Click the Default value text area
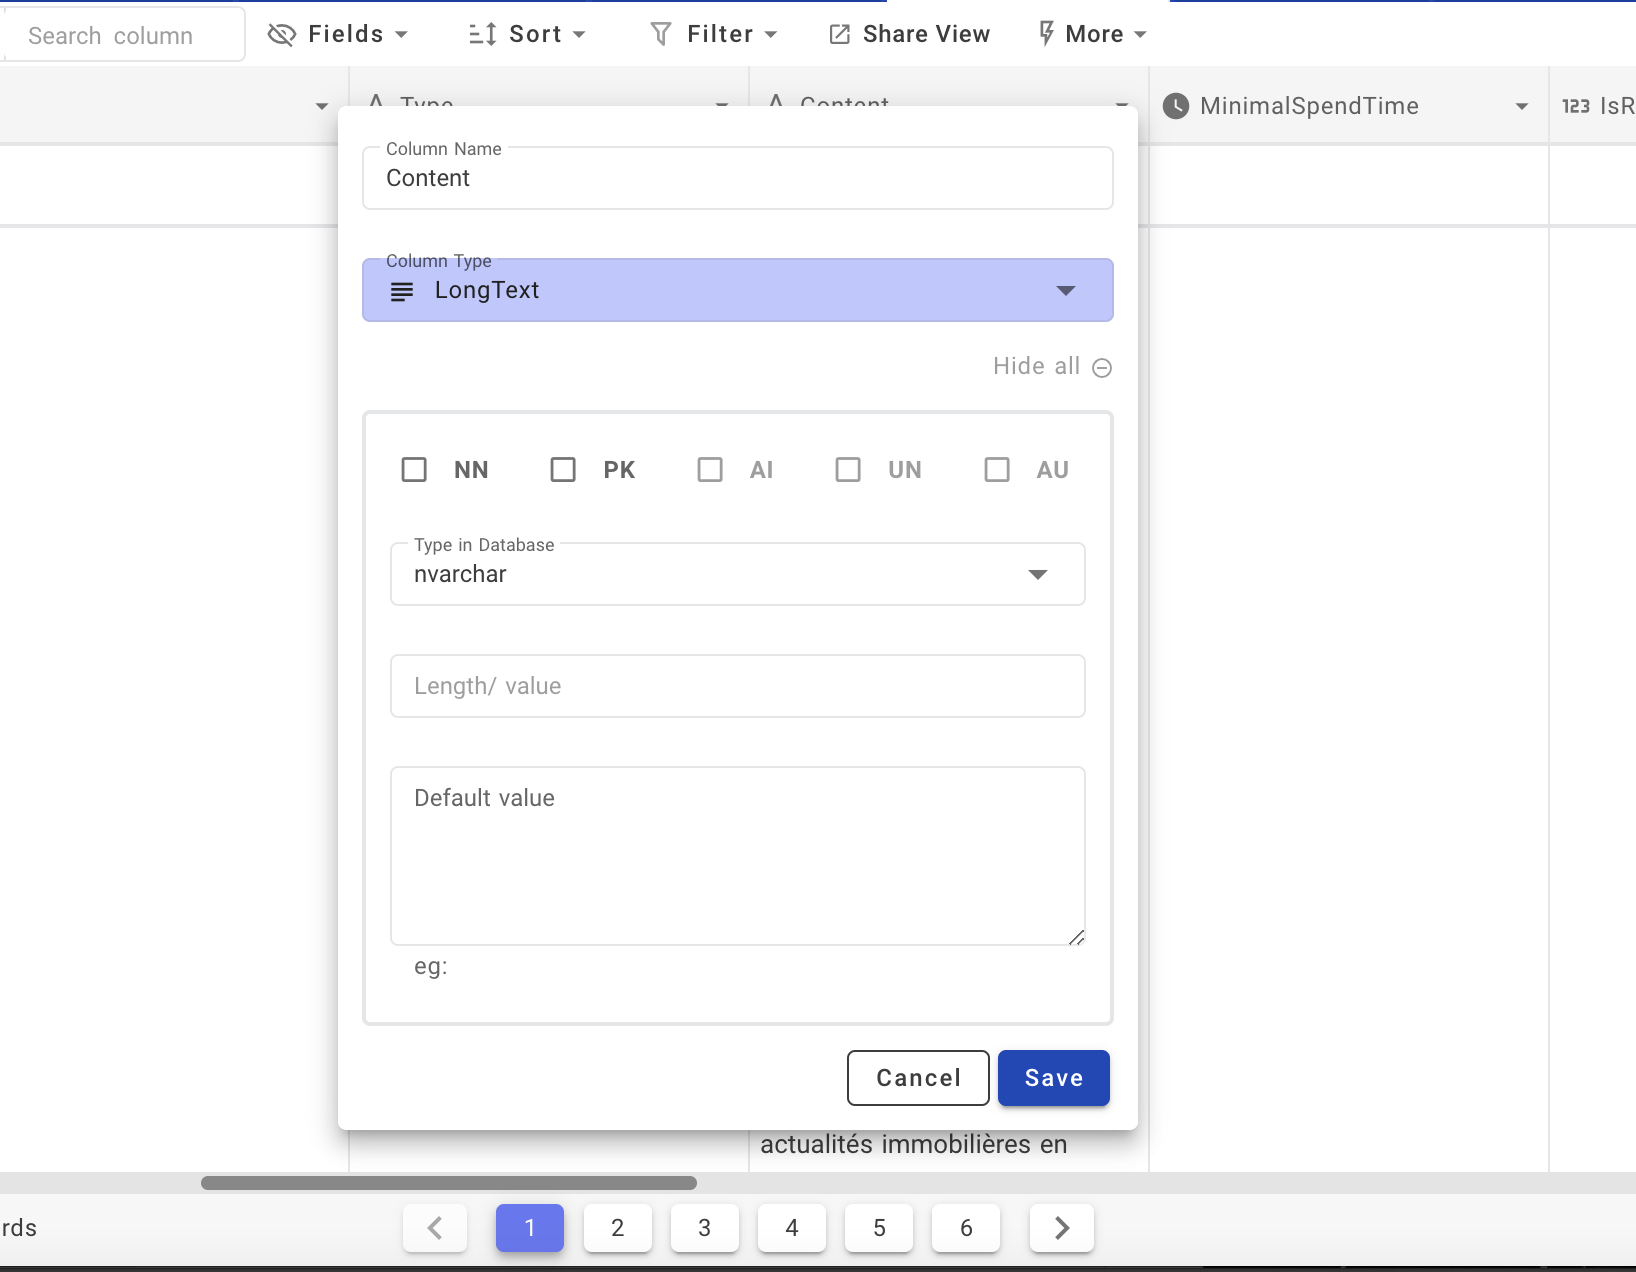Screen dimensions: 1636x1272 737,855
